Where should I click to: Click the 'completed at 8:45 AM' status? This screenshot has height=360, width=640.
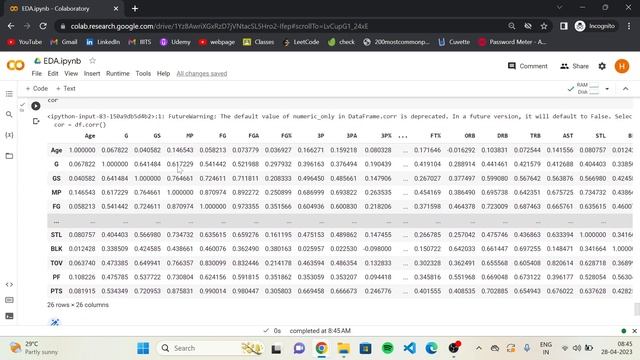(320, 331)
